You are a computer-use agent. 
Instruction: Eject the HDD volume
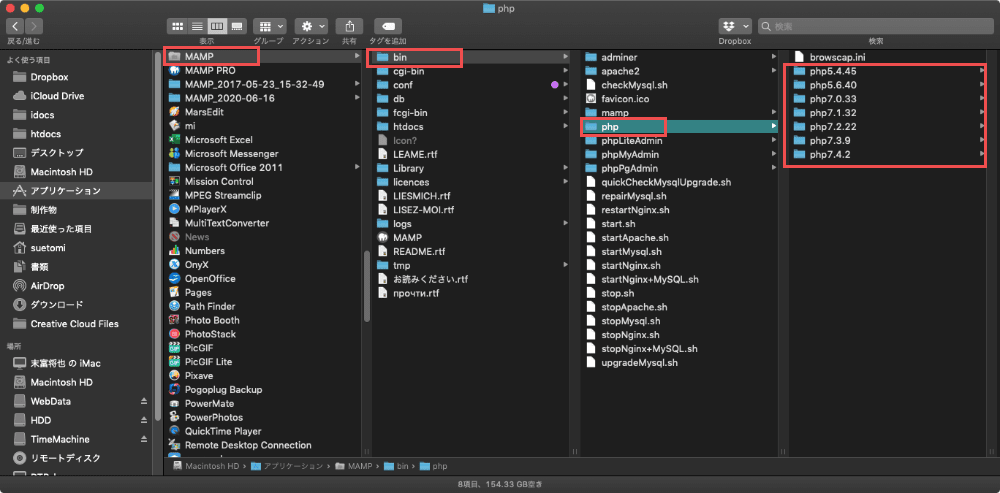tap(143, 420)
